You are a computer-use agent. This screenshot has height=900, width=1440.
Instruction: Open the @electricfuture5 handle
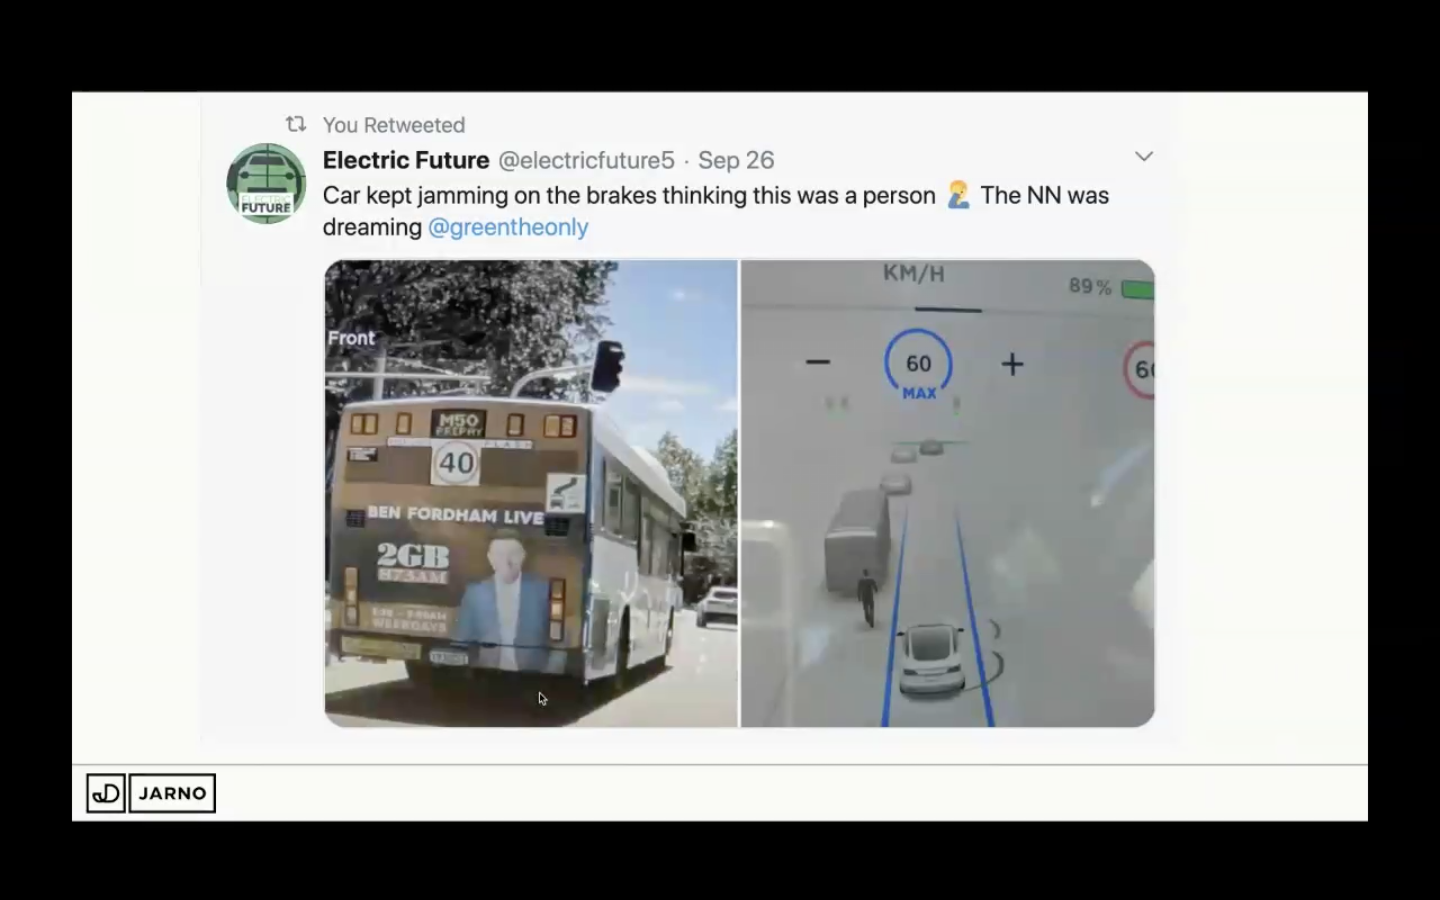tap(587, 160)
